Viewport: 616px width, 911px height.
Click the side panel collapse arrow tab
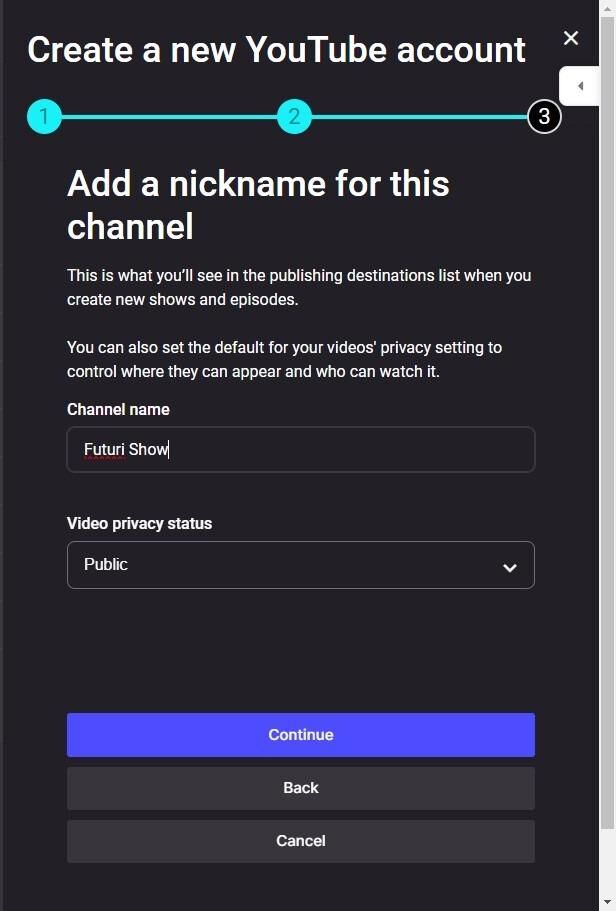(x=580, y=86)
